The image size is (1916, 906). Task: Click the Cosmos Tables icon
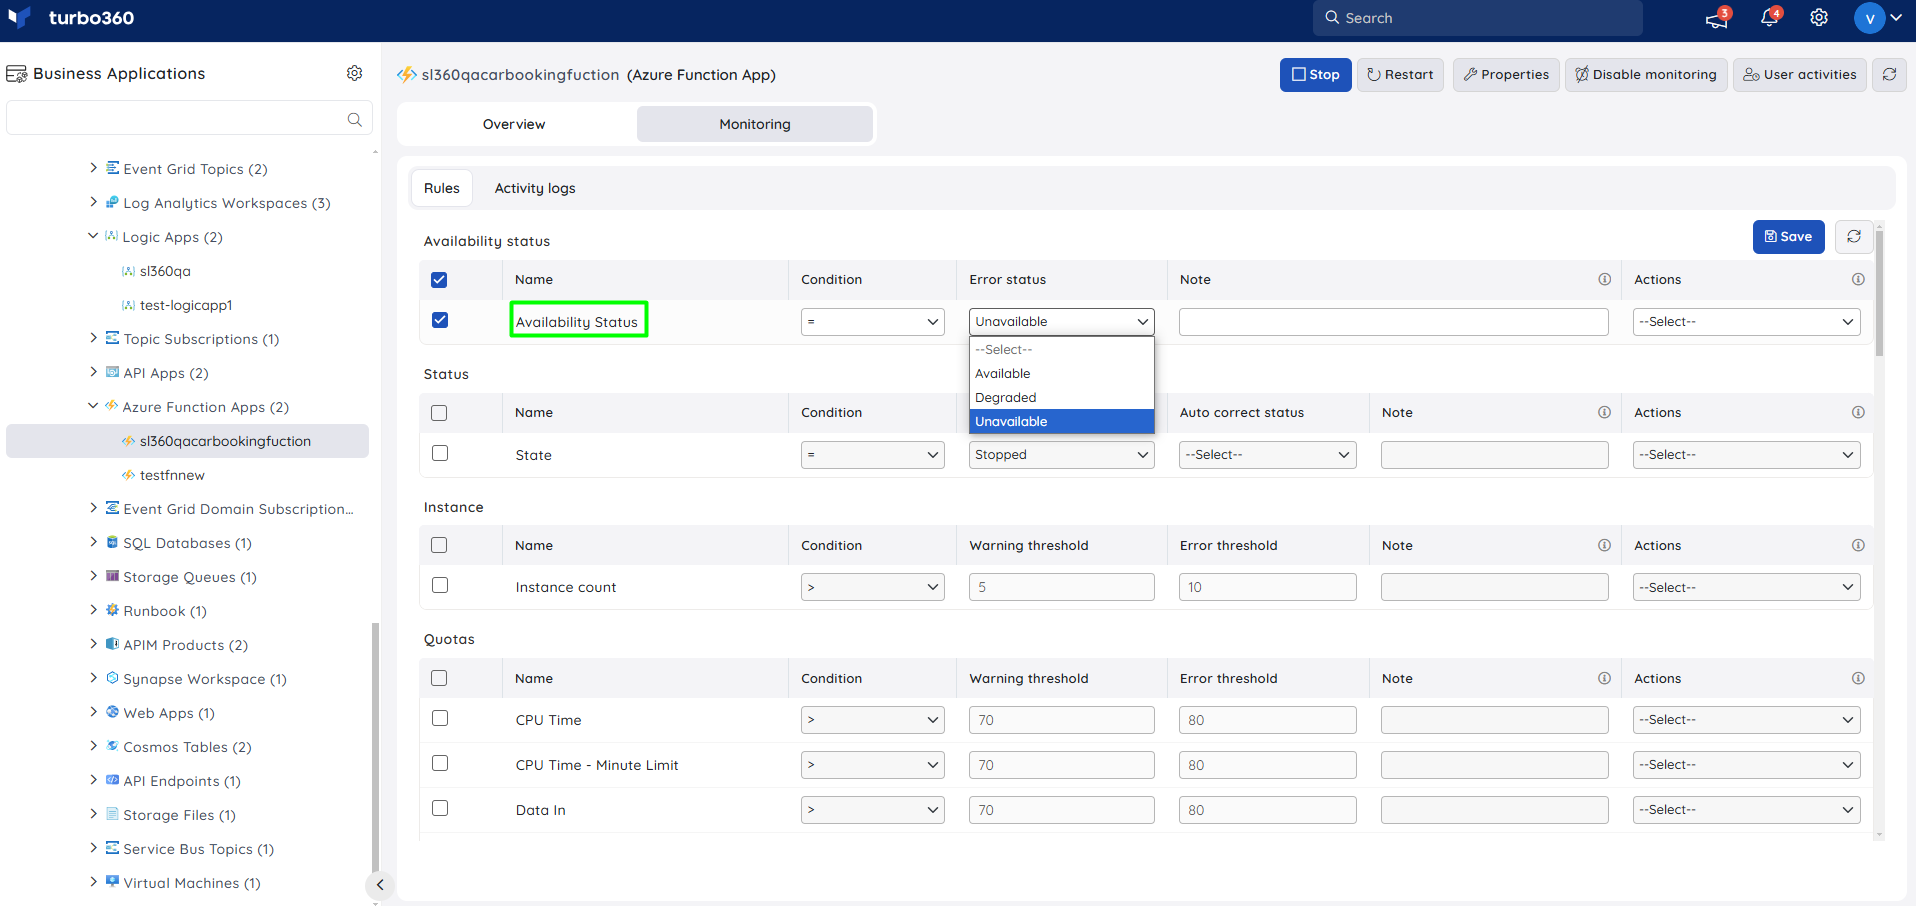click(112, 746)
